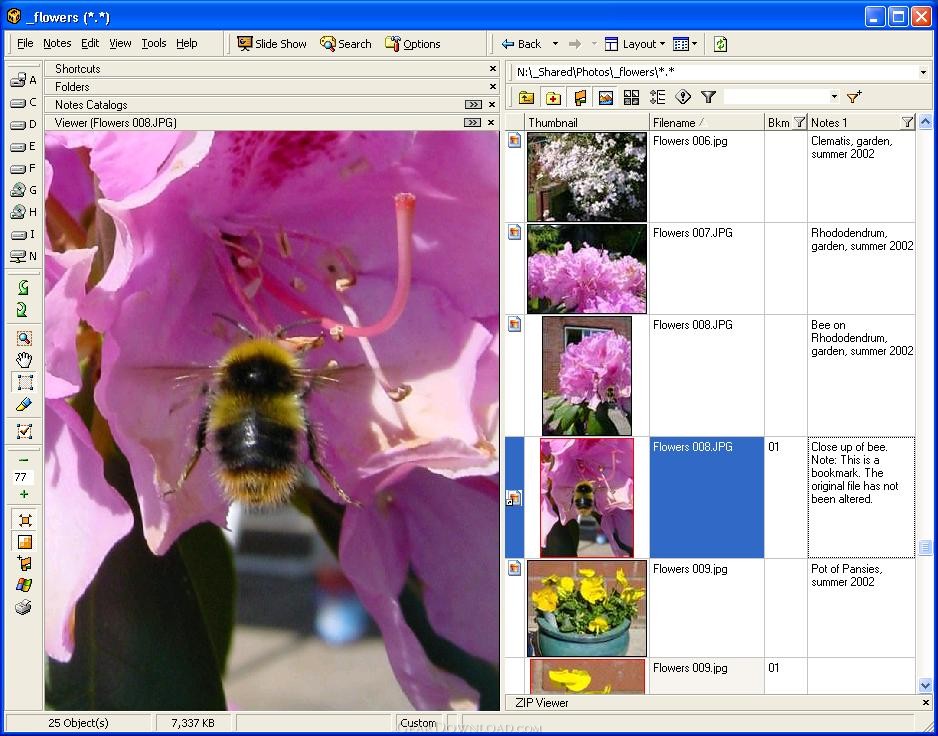This screenshot has width=938, height=736.
Task: Filter the Bkm column
Action: [x=799, y=123]
